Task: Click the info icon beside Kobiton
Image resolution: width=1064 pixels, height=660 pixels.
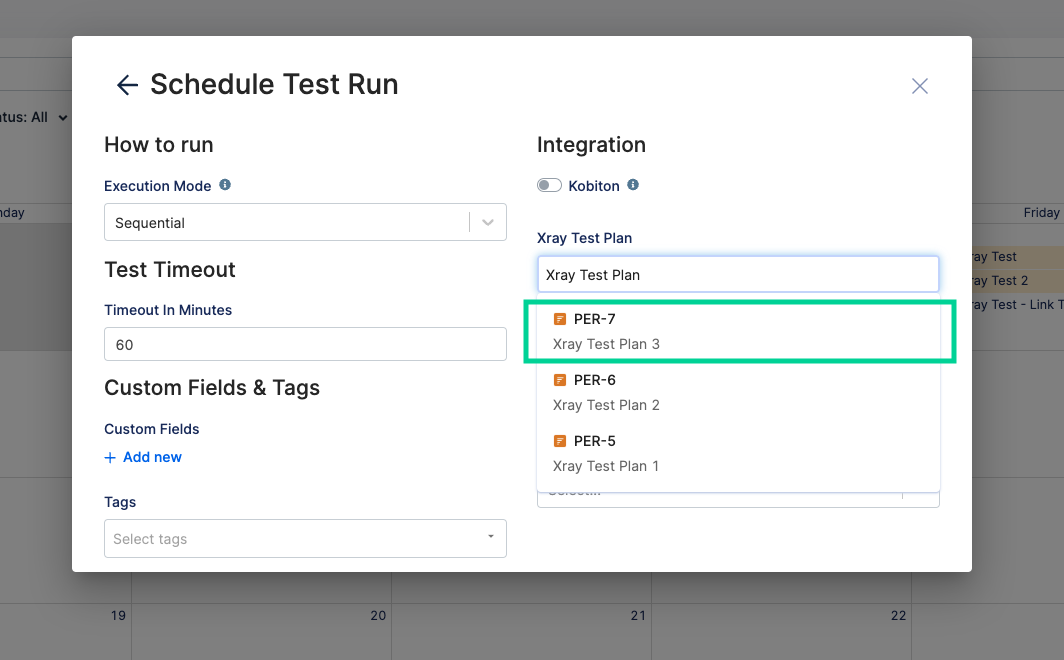Action: pyautogui.click(x=634, y=185)
